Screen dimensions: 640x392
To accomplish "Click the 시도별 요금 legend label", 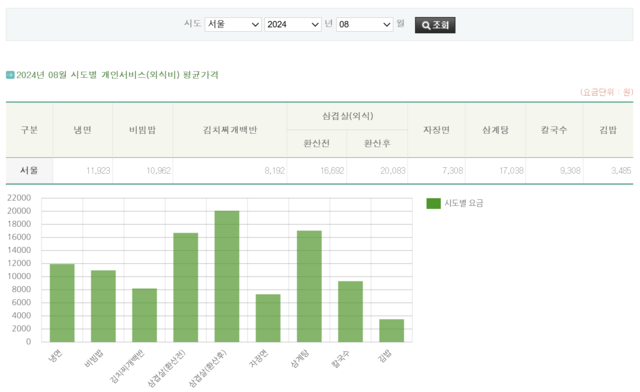I will [464, 203].
